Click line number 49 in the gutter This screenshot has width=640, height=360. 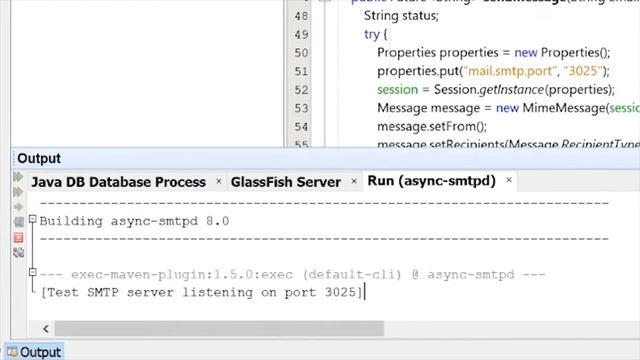click(x=301, y=35)
